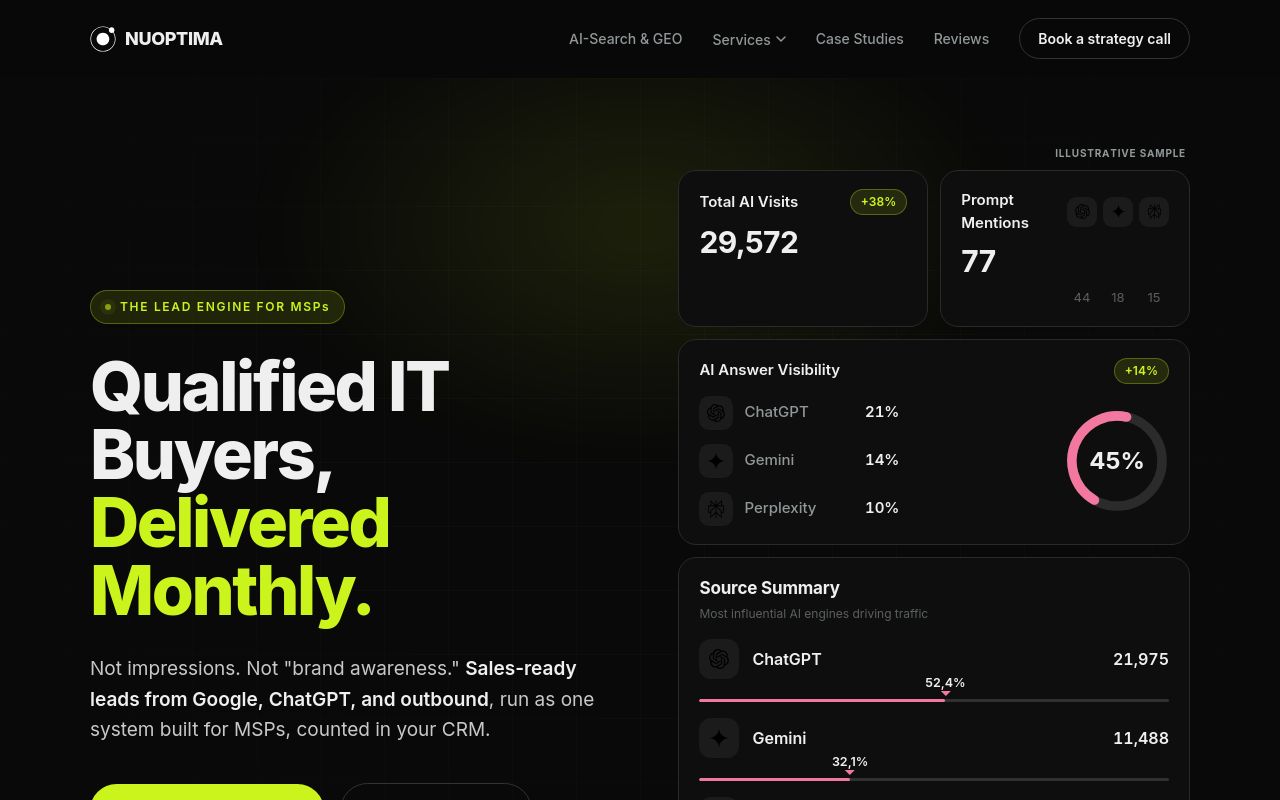Click the Perplexity 10% visibility value
Viewport: 1280px width, 800px height.
pyautogui.click(x=882, y=508)
